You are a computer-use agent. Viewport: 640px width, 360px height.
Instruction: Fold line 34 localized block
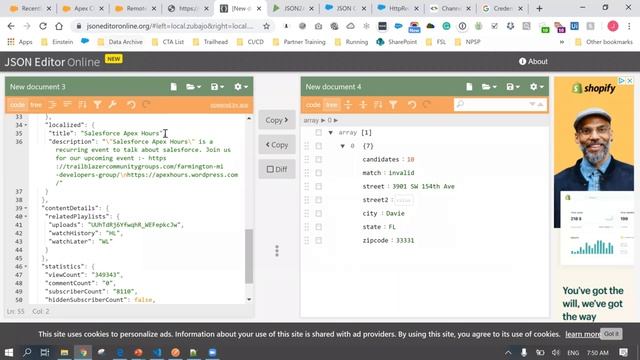pos(26,125)
